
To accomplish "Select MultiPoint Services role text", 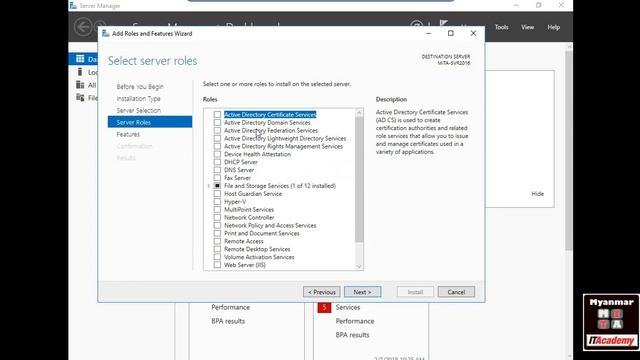I will 249,210.
